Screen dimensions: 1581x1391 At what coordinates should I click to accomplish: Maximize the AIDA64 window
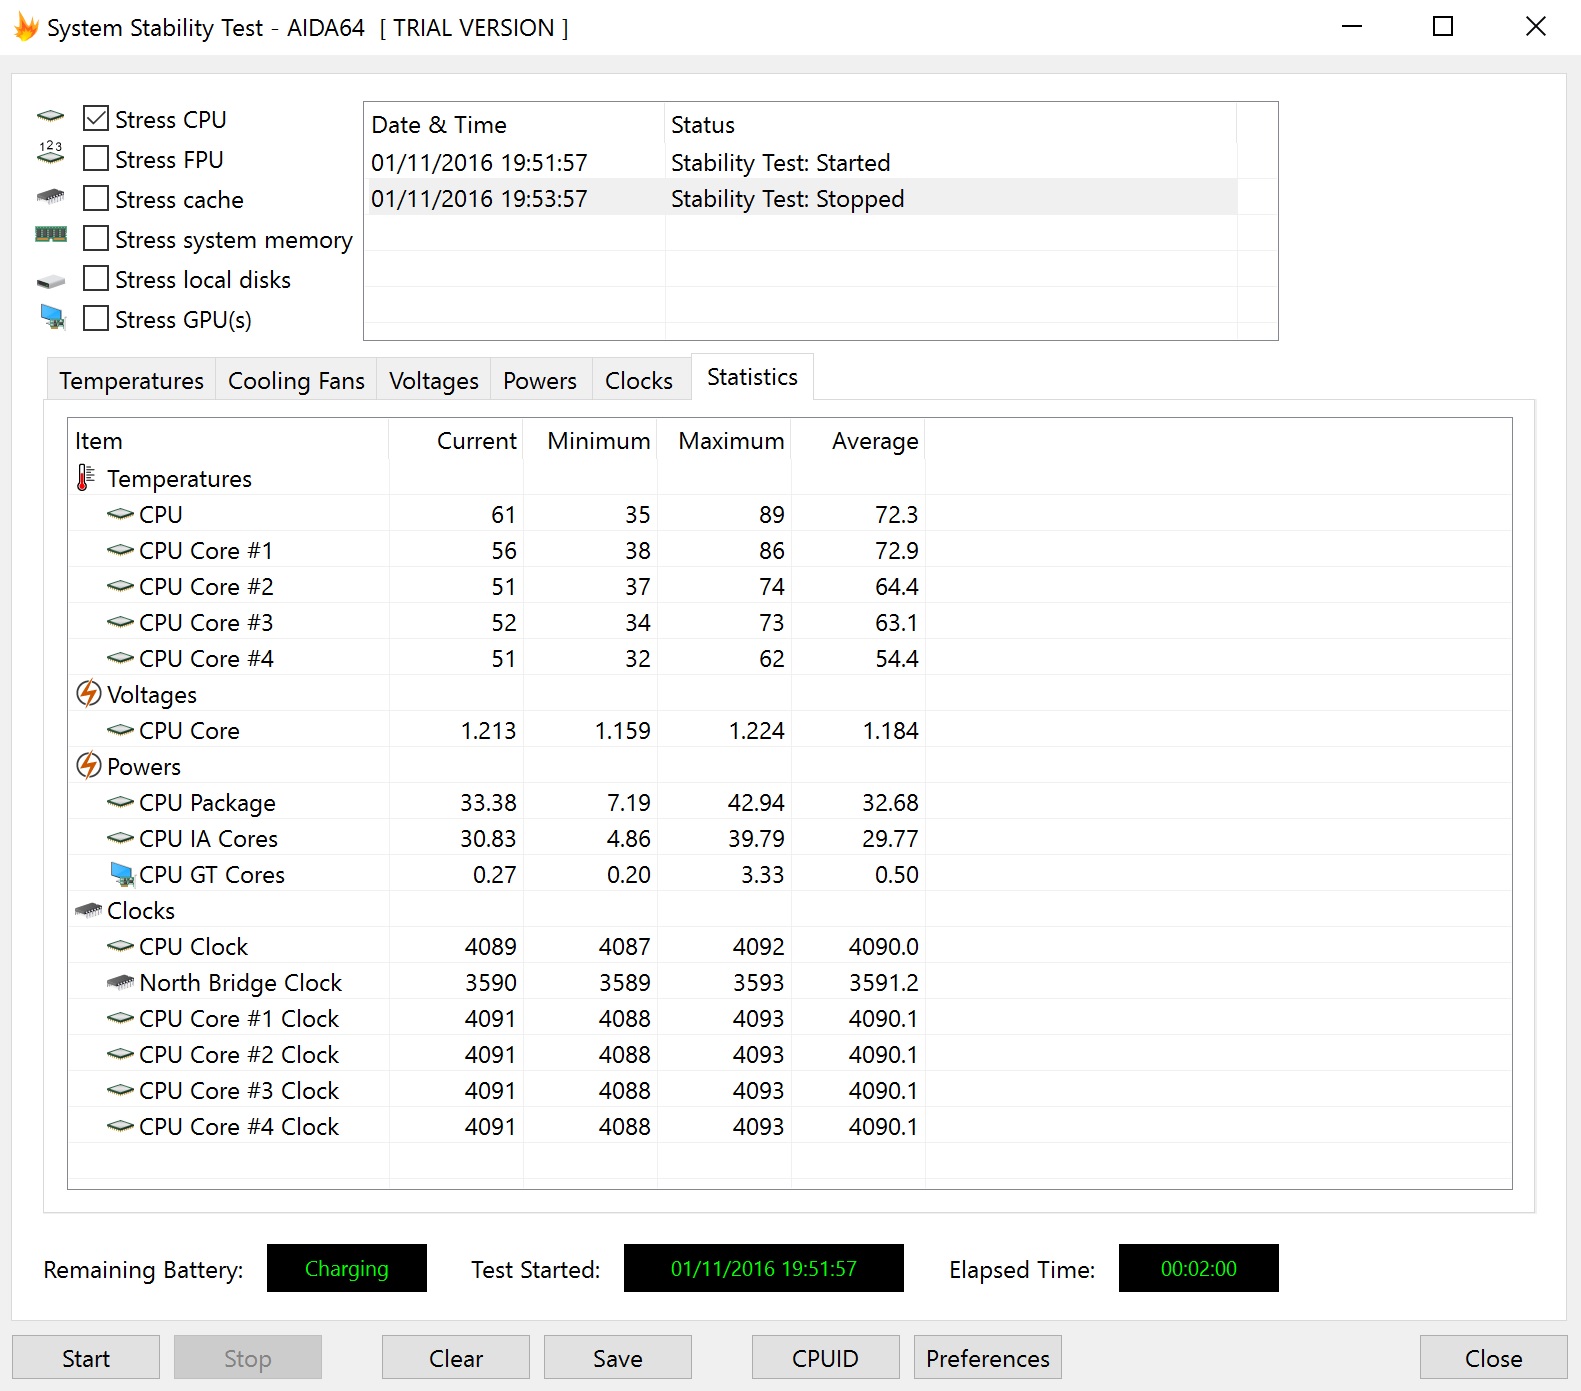tap(1443, 27)
